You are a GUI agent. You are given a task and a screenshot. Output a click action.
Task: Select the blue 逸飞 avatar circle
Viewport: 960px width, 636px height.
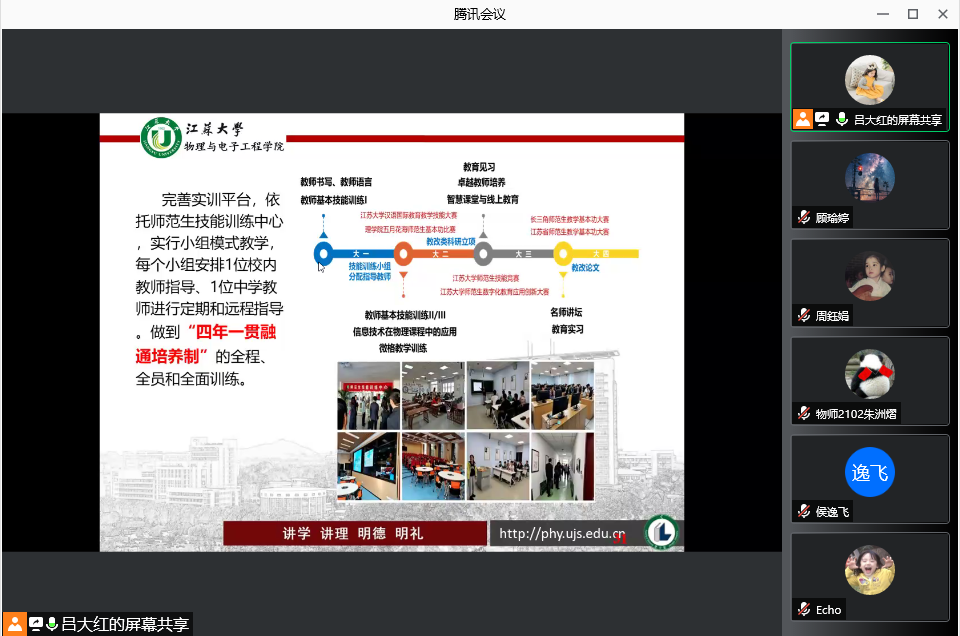coord(869,472)
